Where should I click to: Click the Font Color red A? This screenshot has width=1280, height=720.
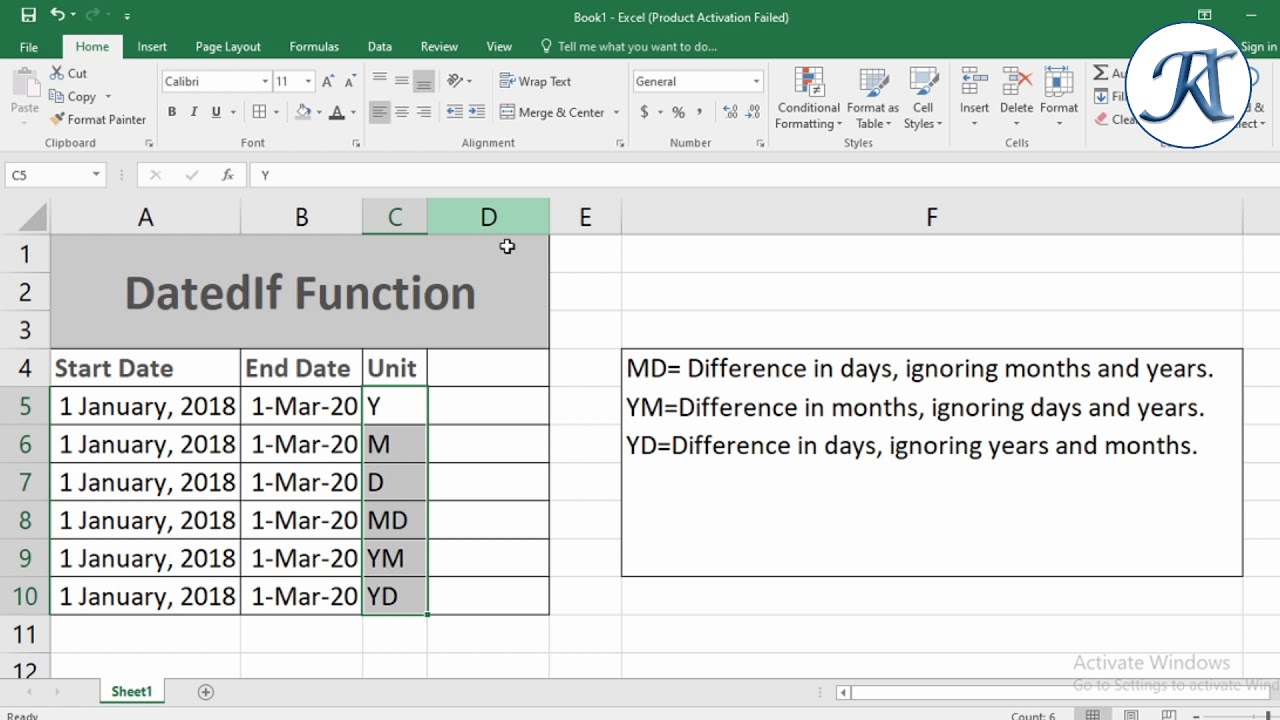pyautogui.click(x=337, y=112)
